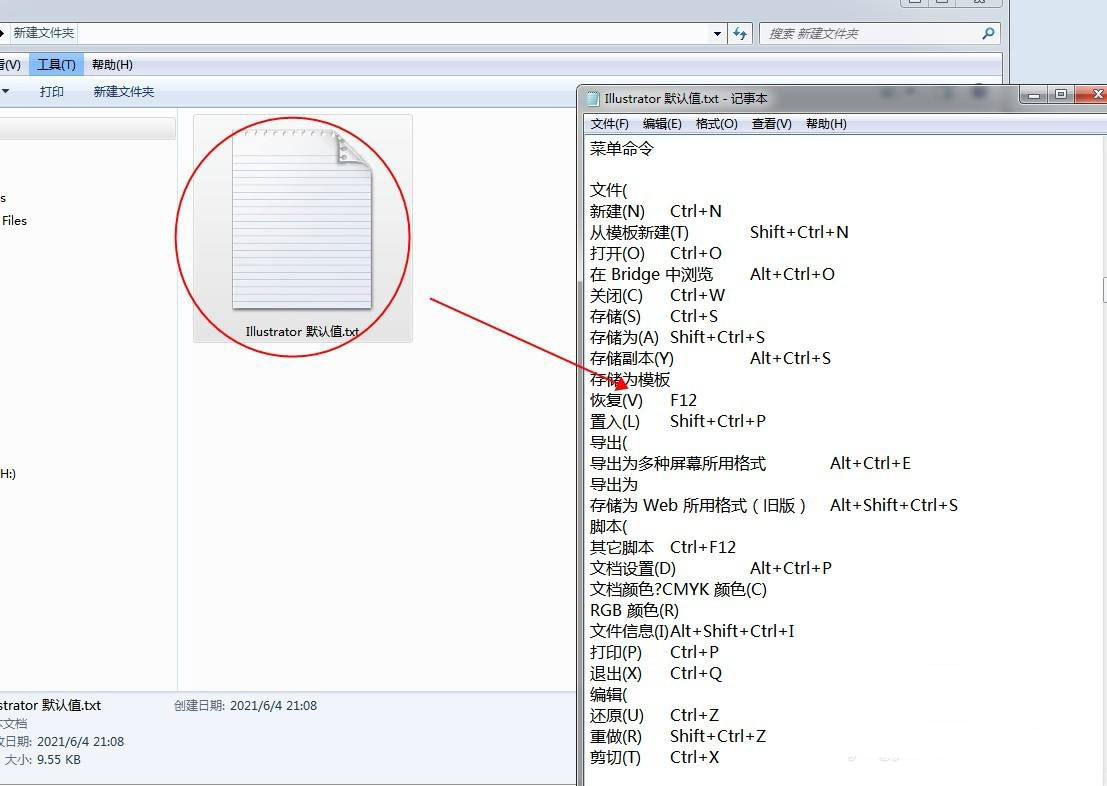
Task: Click the 菜单命令 heading line in Notepad
Action: [622, 149]
